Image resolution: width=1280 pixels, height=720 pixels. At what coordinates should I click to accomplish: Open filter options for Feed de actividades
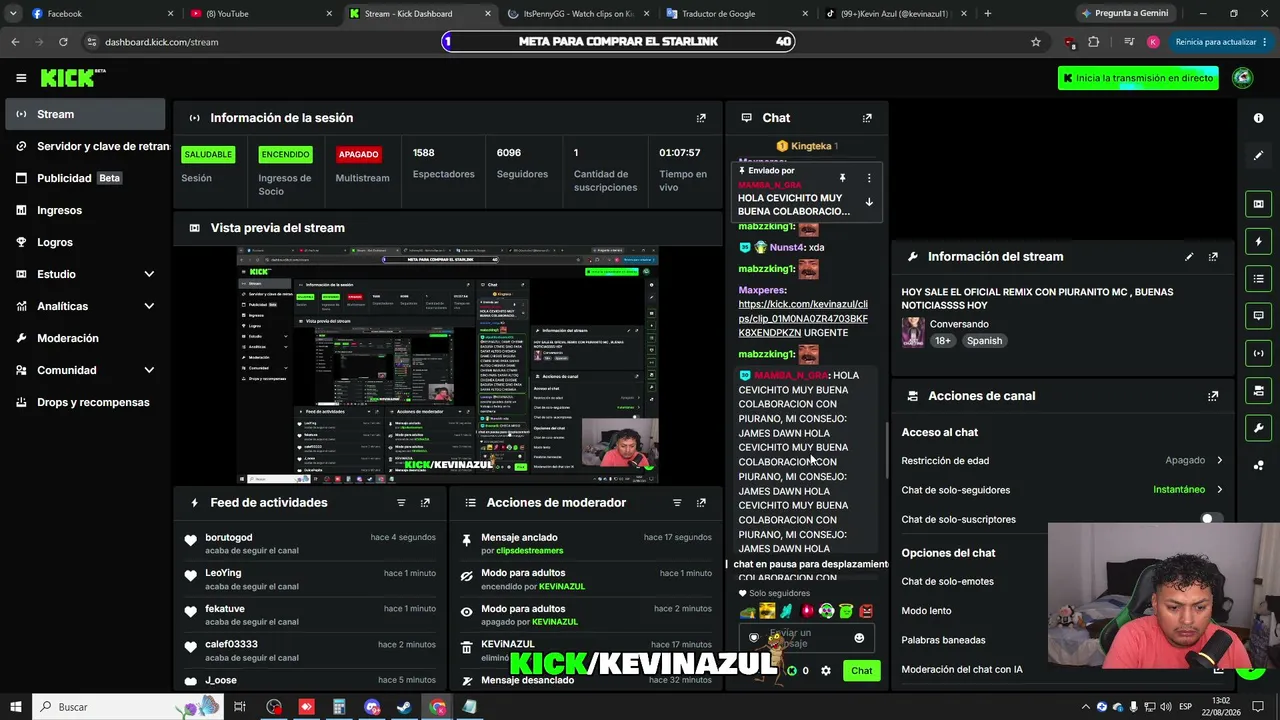401,503
